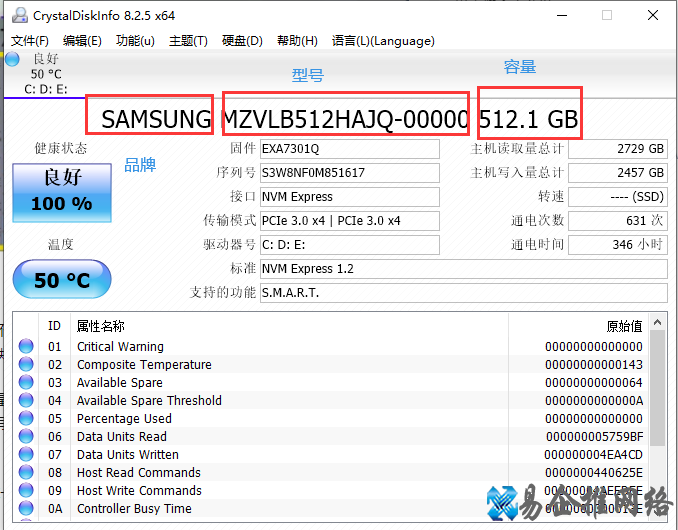This screenshot has height=530, width=678.
Task: Click the host reads total 2729 GB
Action: (x=618, y=149)
